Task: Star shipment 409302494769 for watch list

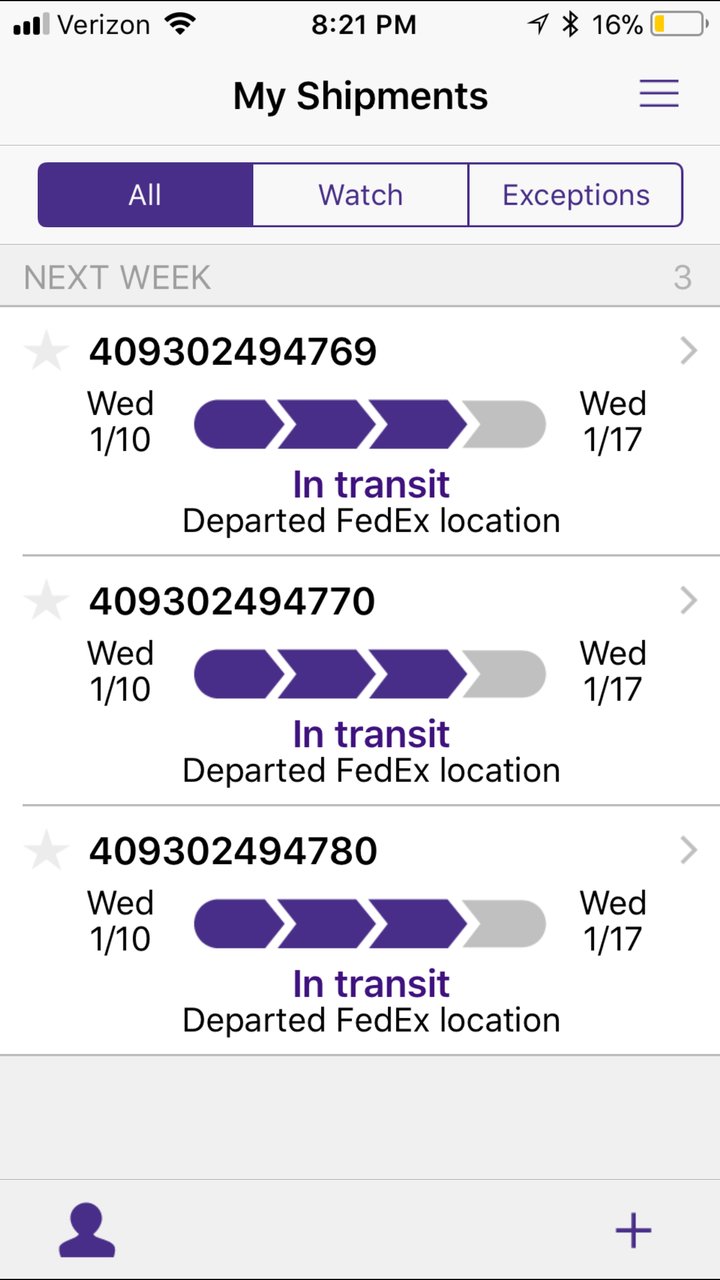Action: pos(46,351)
